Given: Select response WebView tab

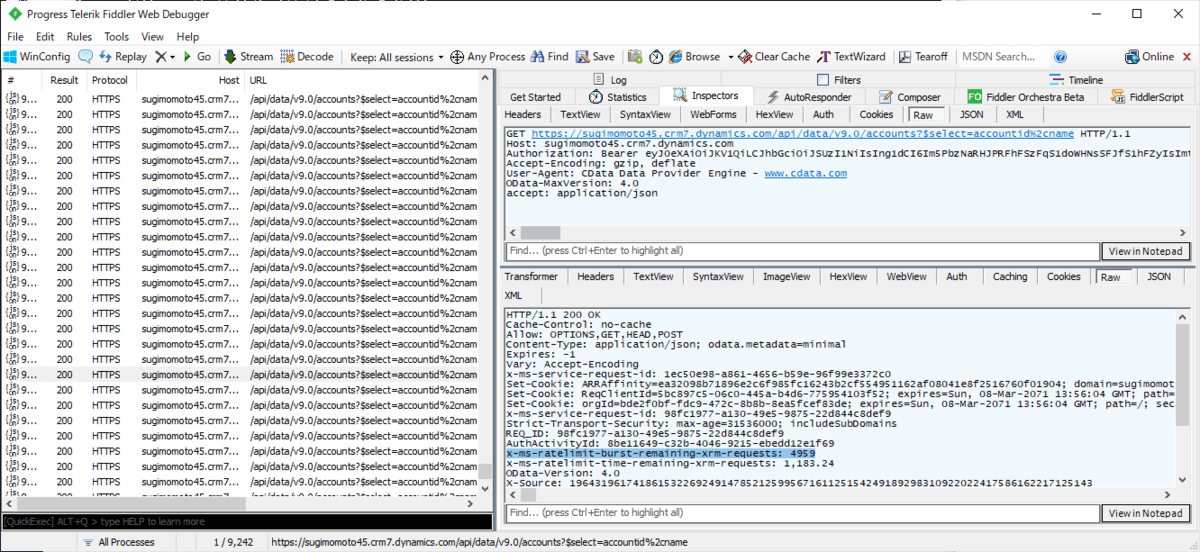Looking at the screenshot, I should 906,277.
